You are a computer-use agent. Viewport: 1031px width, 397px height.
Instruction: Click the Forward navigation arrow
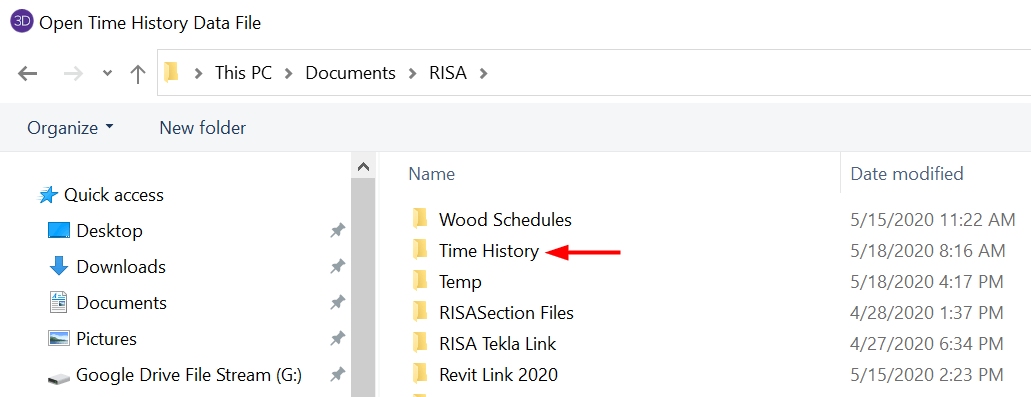(73, 73)
